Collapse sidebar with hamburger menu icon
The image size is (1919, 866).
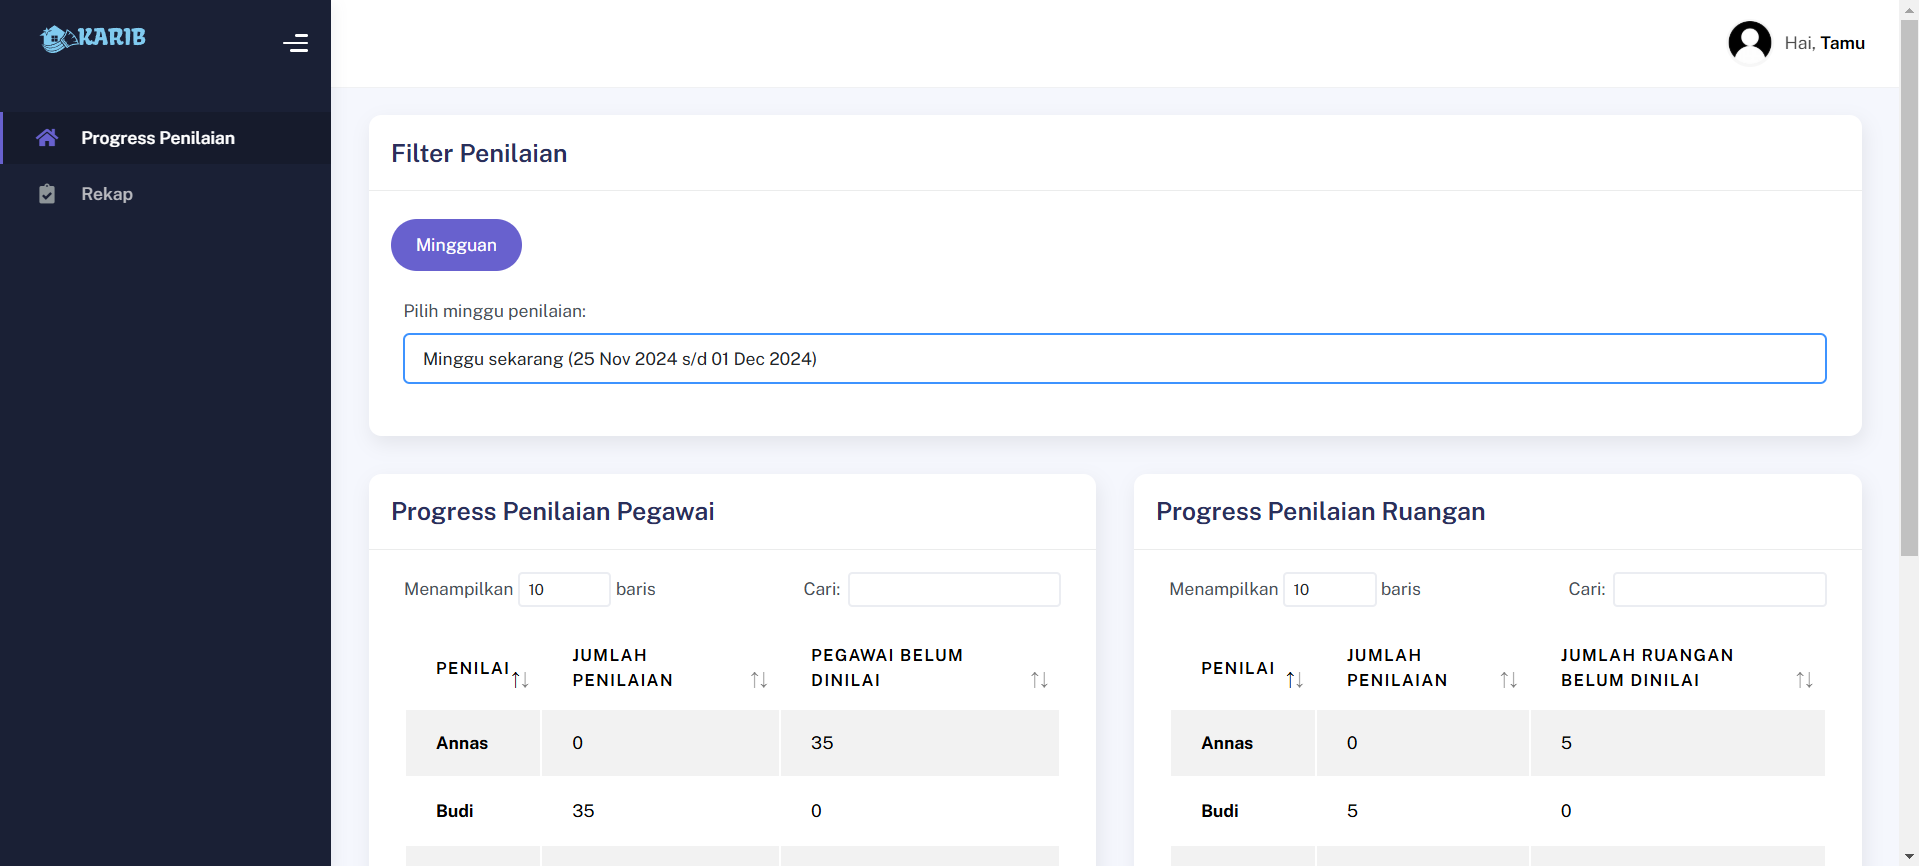click(x=295, y=43)
